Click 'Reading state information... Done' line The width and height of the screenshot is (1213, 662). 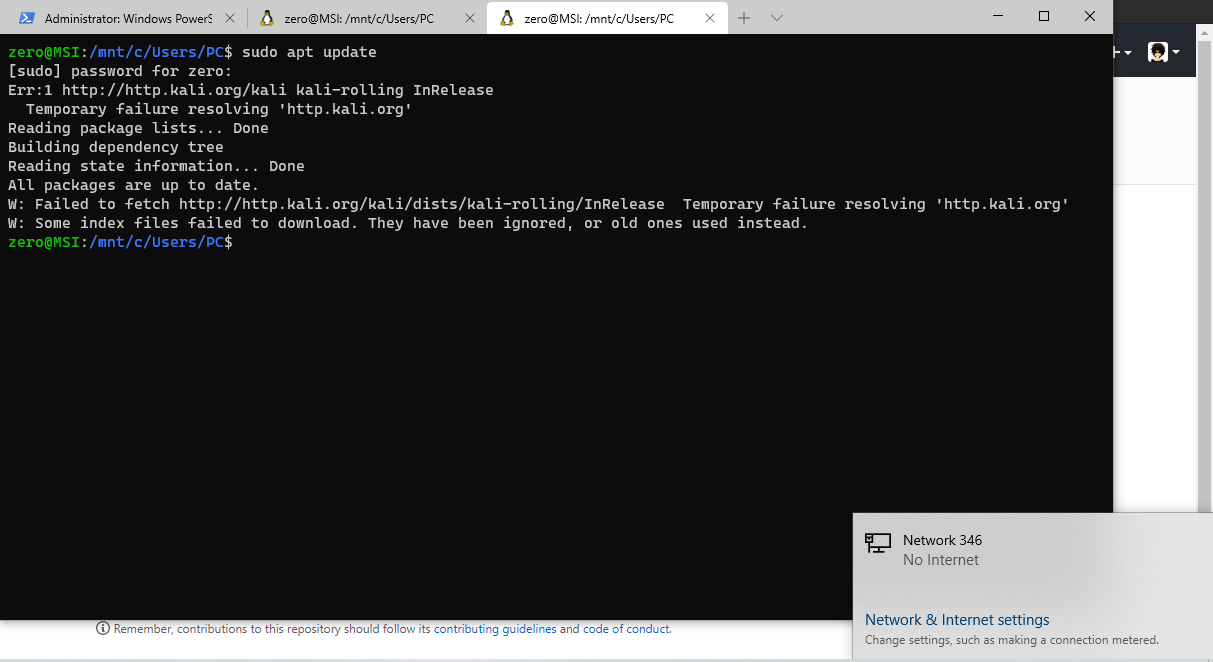(x=156, y=166)
